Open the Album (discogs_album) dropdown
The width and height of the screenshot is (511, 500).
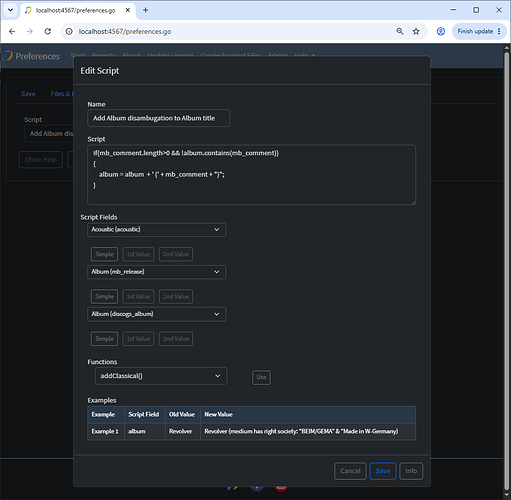tap(156, 314)
